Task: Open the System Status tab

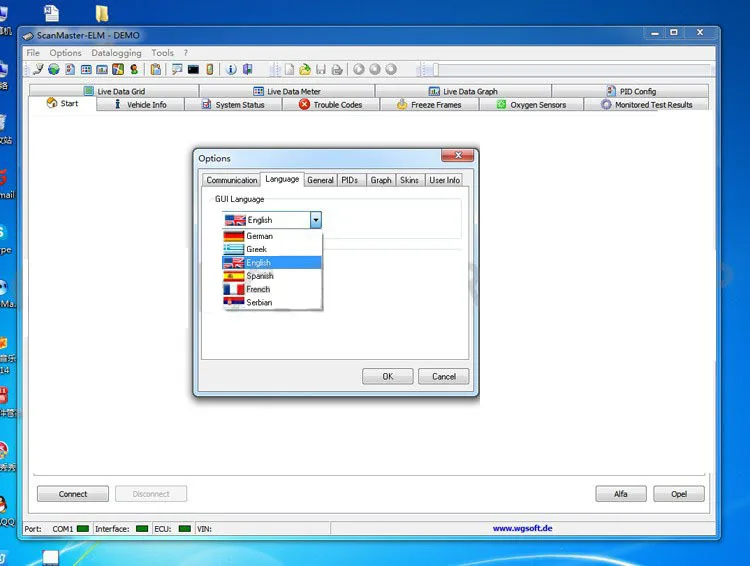Action: 233,104
